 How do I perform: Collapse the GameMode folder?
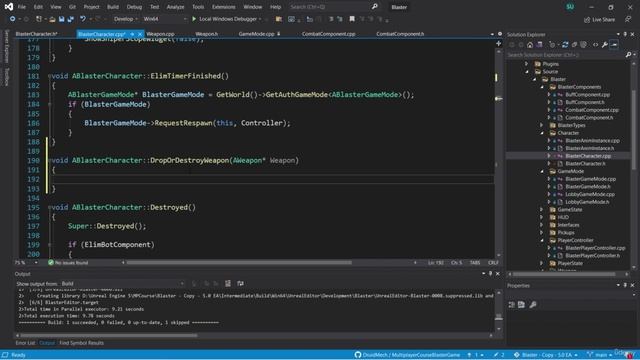click(x=542, y=171)
